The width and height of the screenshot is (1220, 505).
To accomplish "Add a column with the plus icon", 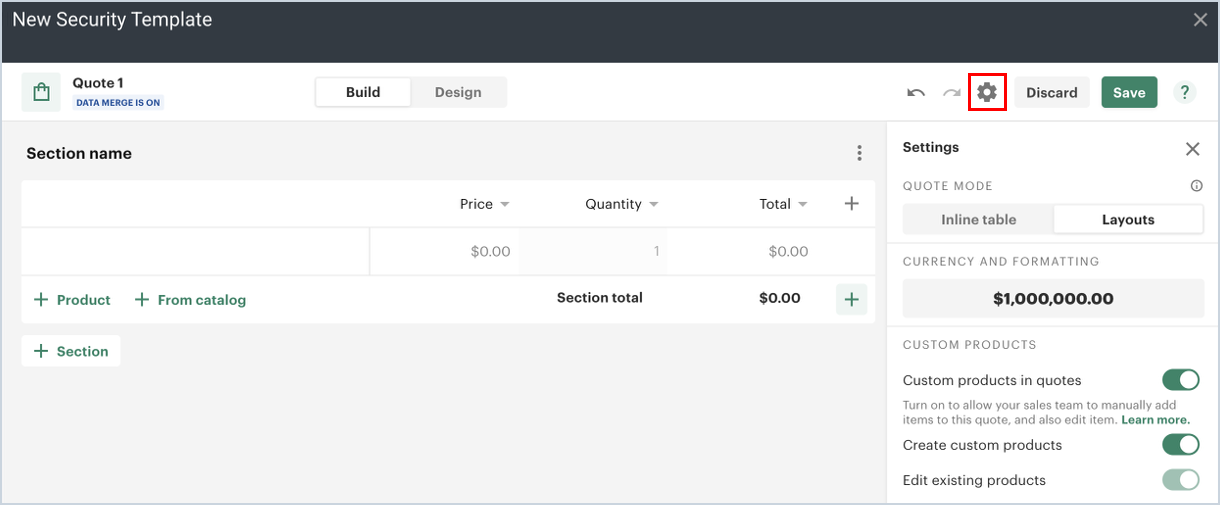I will [851, 204].
